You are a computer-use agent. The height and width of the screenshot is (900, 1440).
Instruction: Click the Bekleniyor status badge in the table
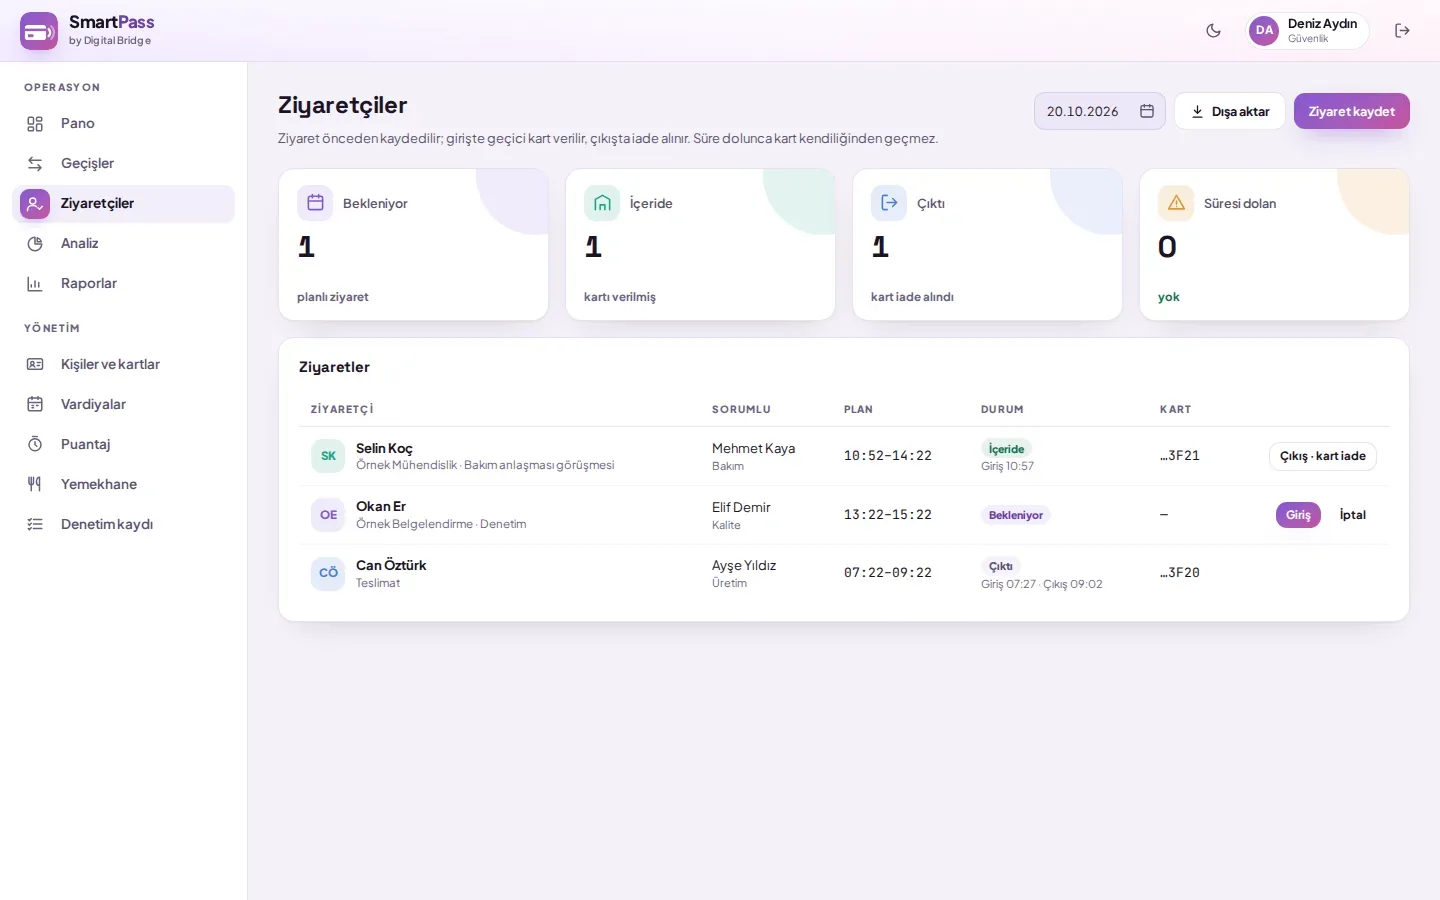pyautogui.click(x=1016, y=515)
